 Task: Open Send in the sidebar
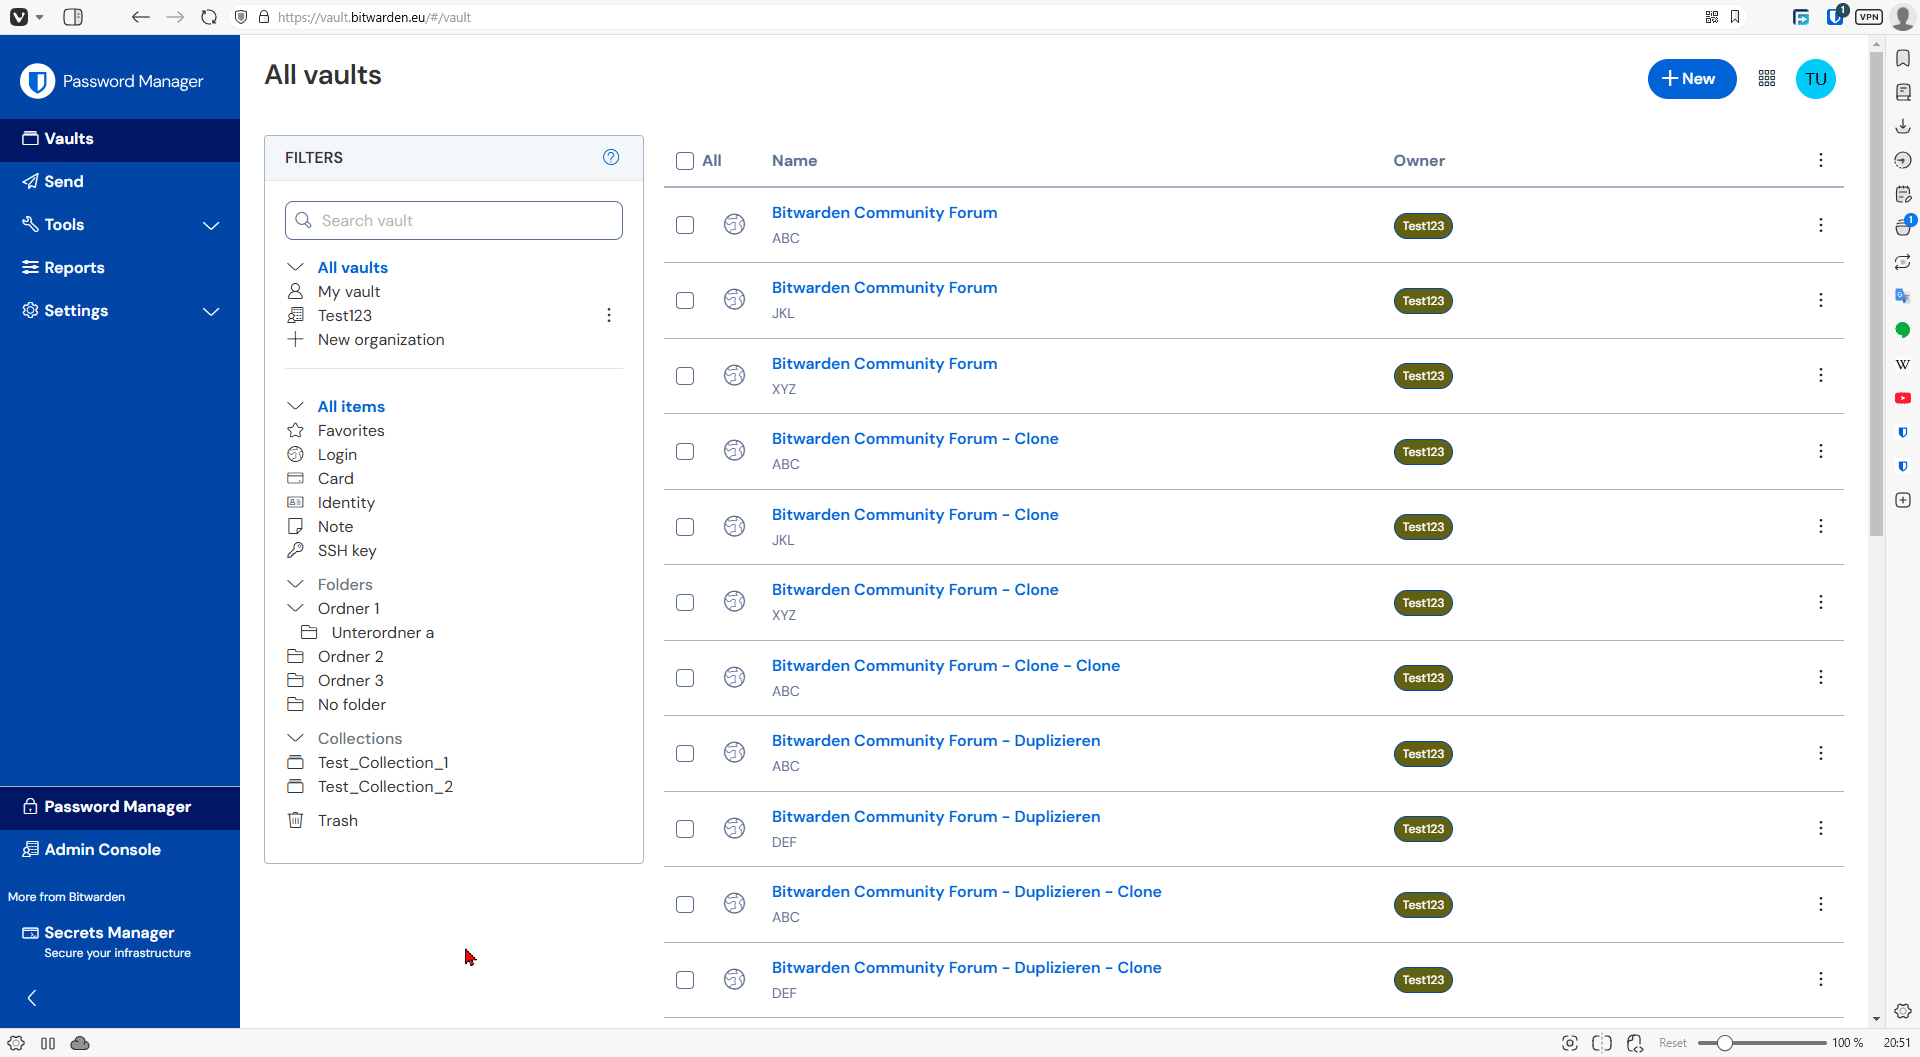point(120,182)
